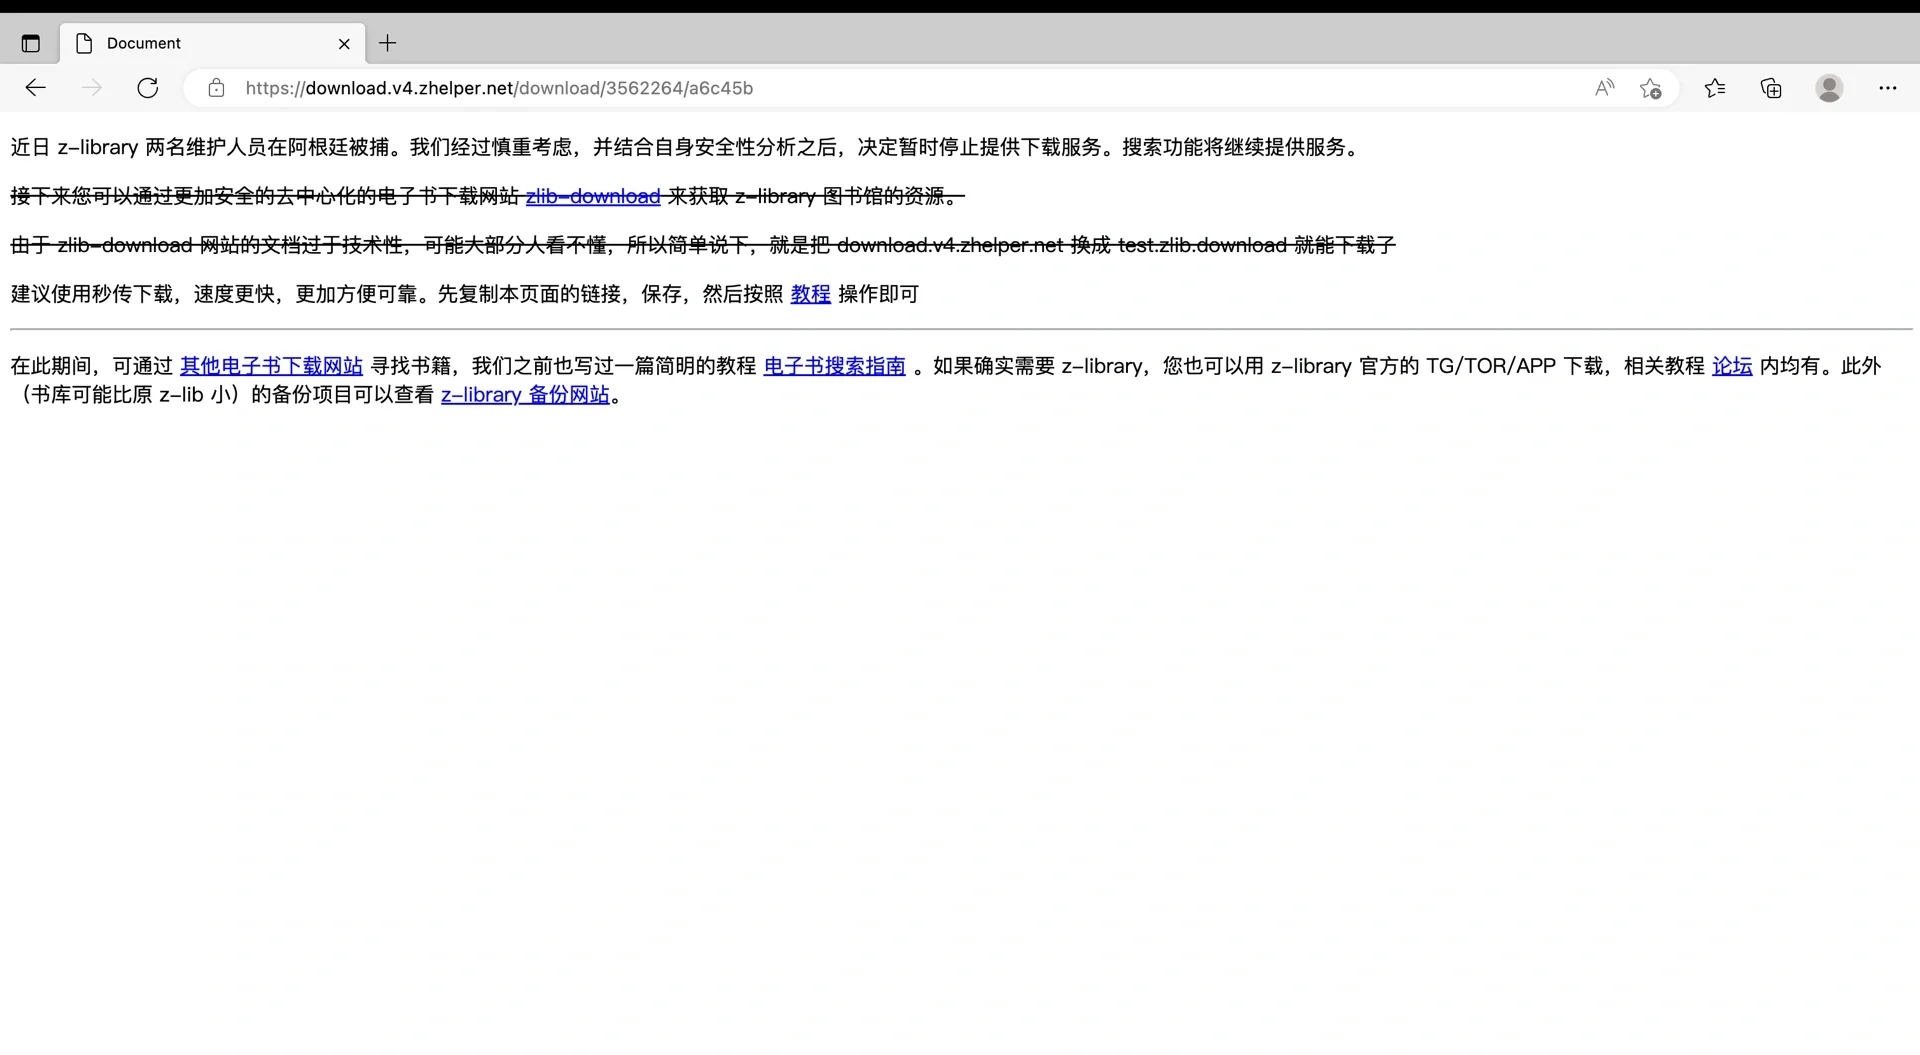The height and width of the screenshot is (1055, 1920).
Task: Open the zlib-download link
Action: click(593, 196)
